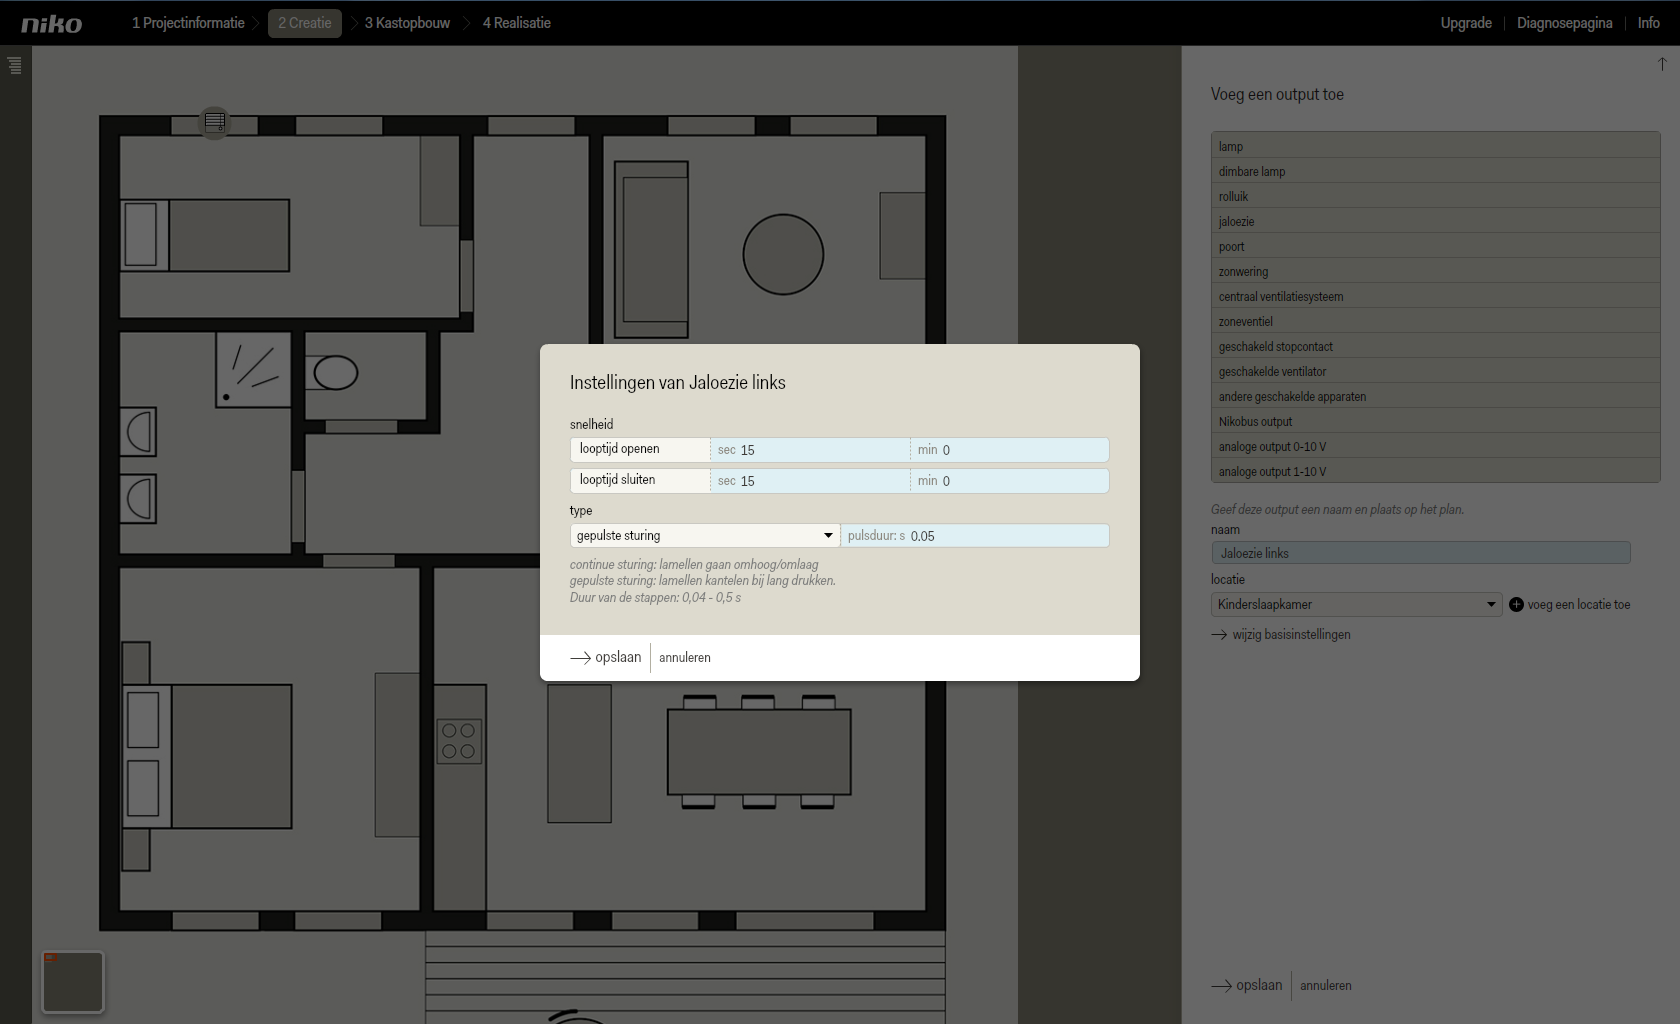
Task: Select geschakelde ventilator output type
Action: (x=1435, y=371)
